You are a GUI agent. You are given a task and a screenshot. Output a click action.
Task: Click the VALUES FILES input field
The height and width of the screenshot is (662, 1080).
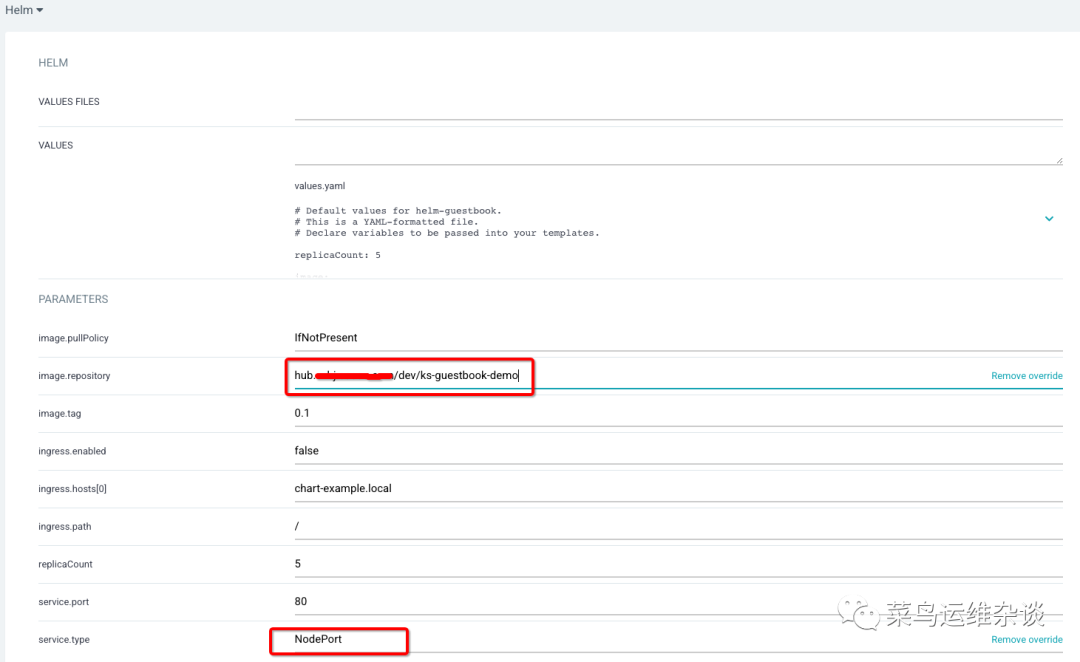(x=678, y=107)
